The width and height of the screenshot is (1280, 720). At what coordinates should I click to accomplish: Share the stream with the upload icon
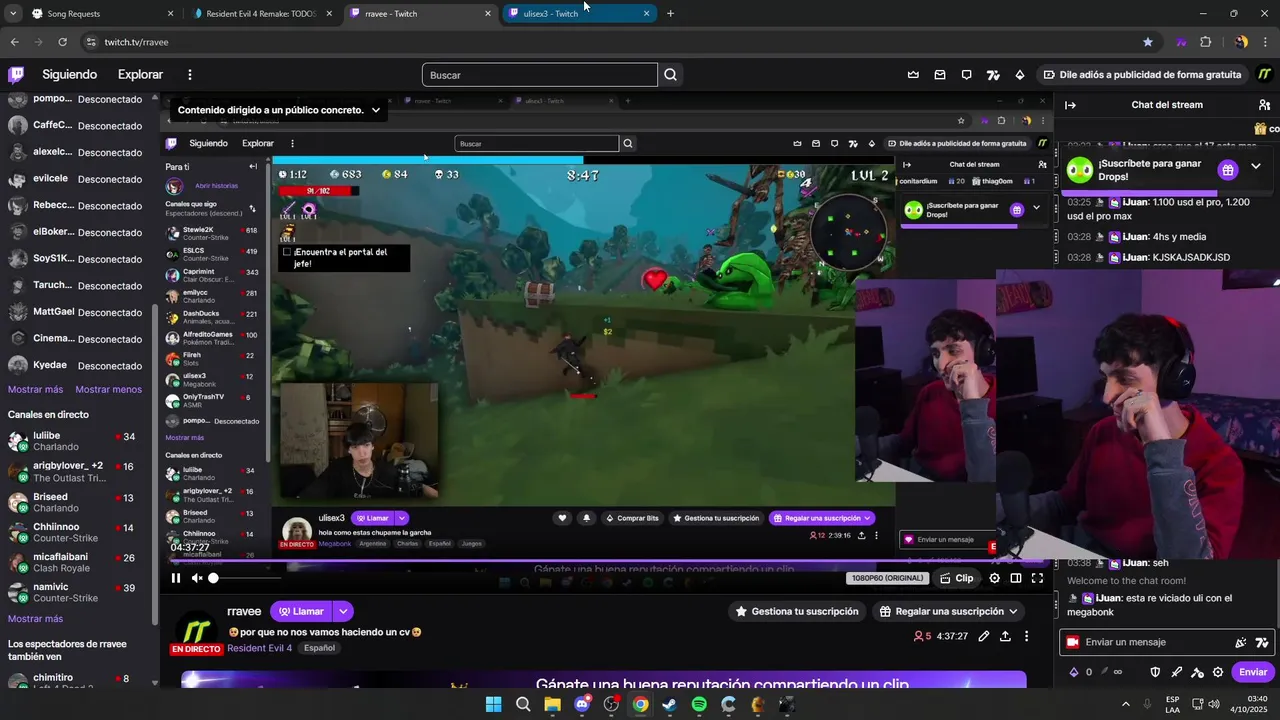pyautogui.click(x=1005, y=636)
